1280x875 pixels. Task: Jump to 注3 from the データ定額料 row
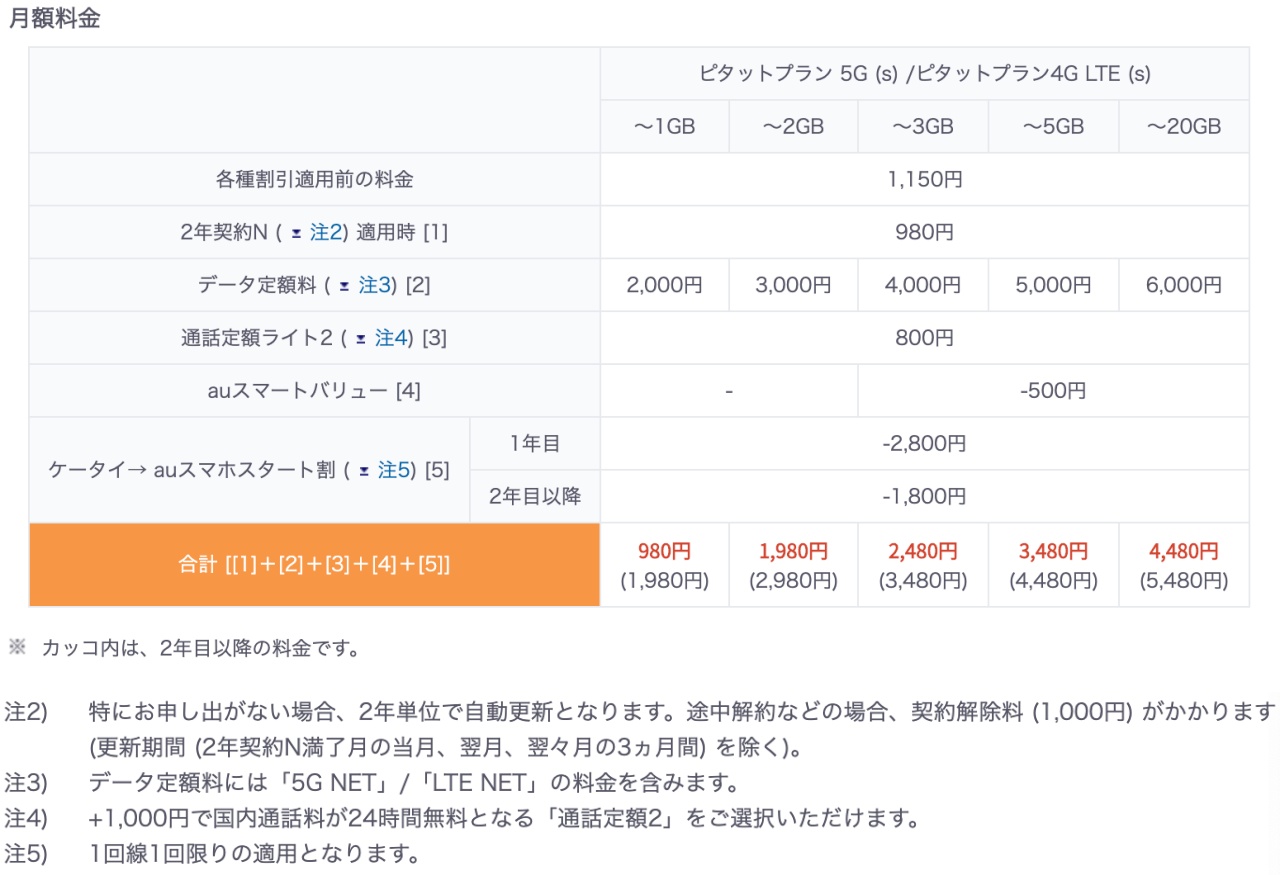pos(375,285)
